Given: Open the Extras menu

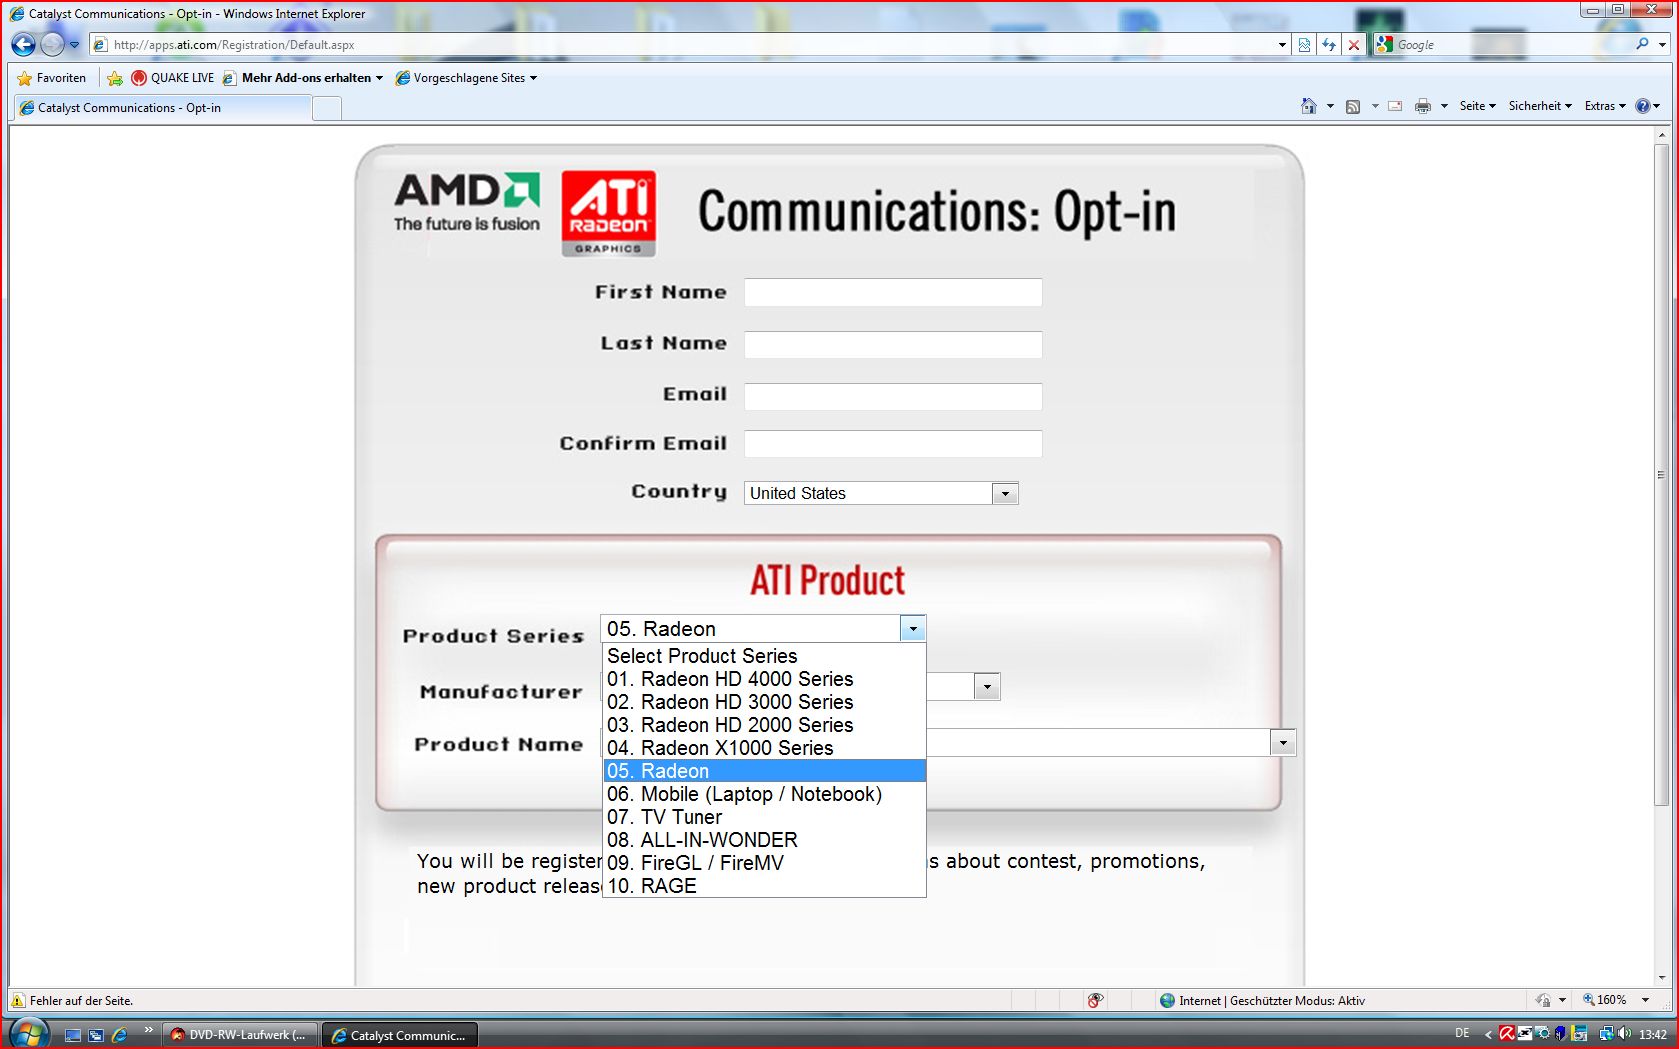Looking at the screenshot, I should point(1605,106).
